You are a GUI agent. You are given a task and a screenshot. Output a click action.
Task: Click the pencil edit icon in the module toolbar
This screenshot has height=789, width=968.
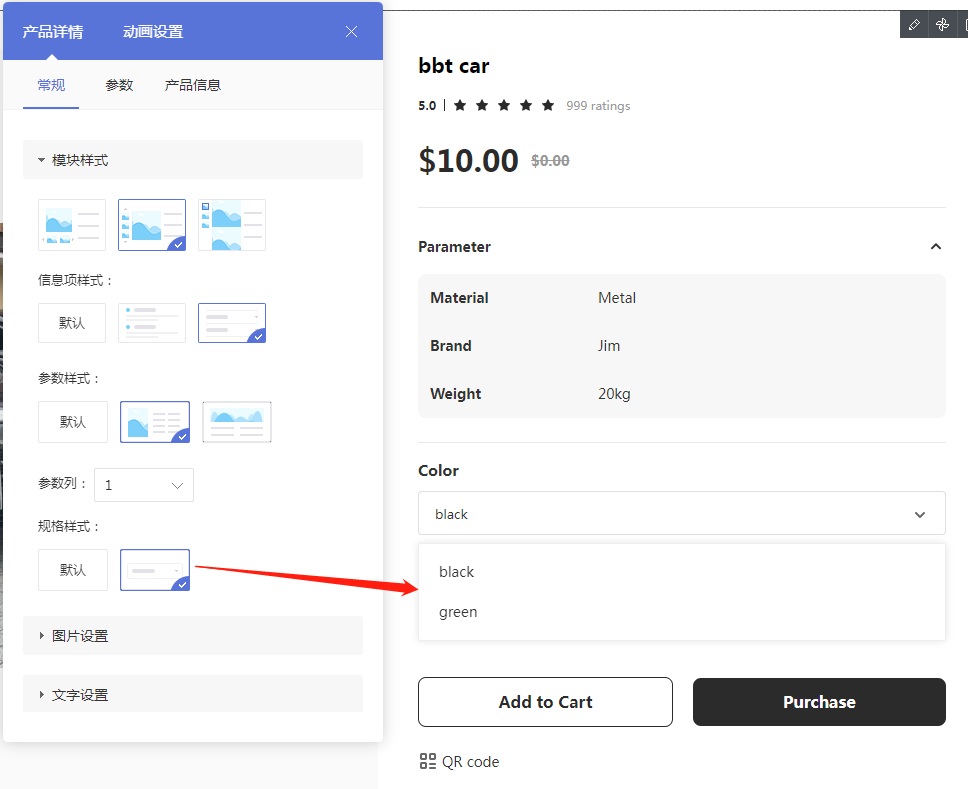914,25
